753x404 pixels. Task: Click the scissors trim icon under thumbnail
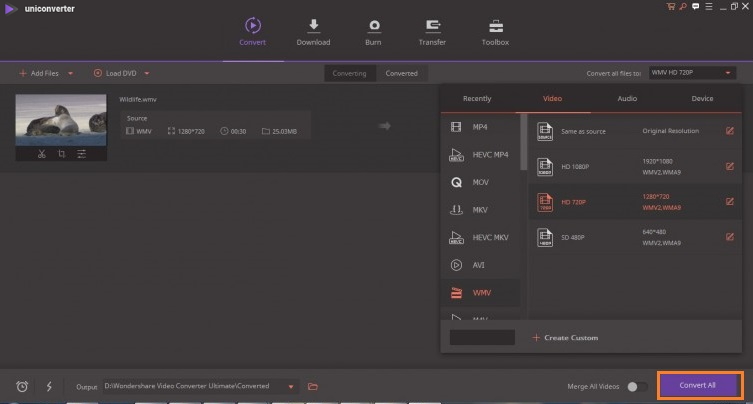pyautogui.click(x=42, y=154)
